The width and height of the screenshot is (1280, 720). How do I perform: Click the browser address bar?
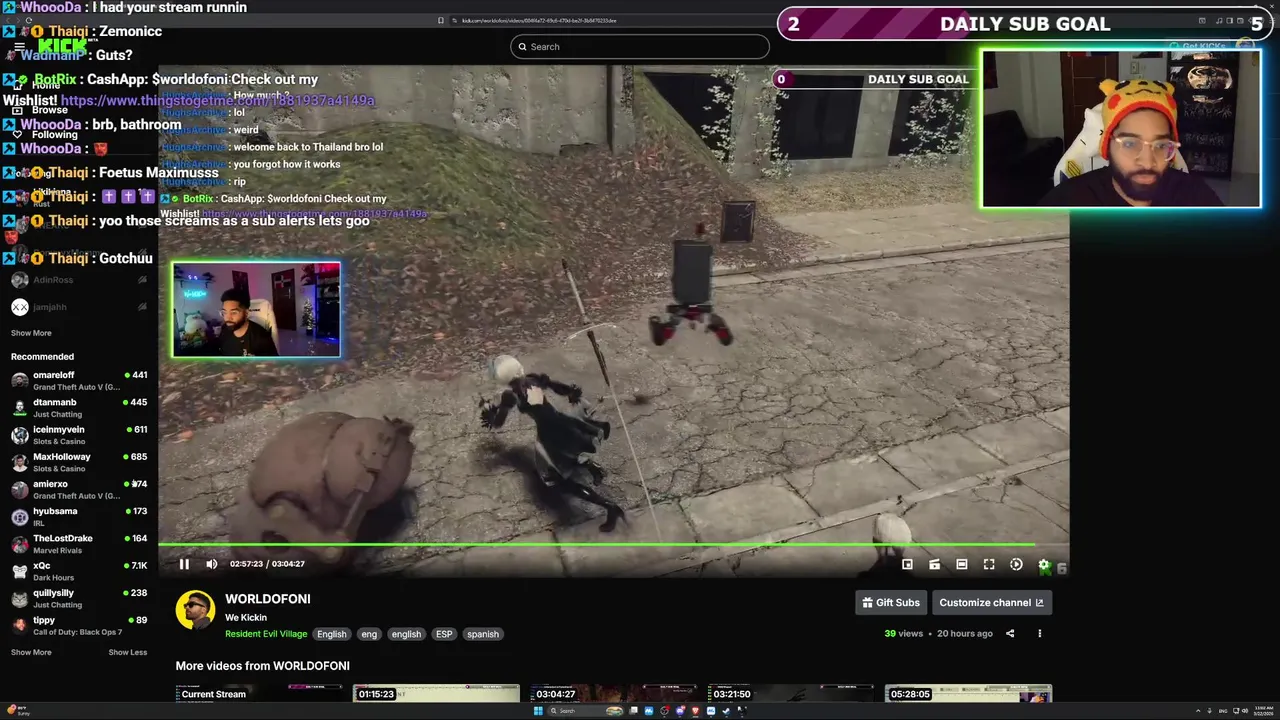coord(612,20)
